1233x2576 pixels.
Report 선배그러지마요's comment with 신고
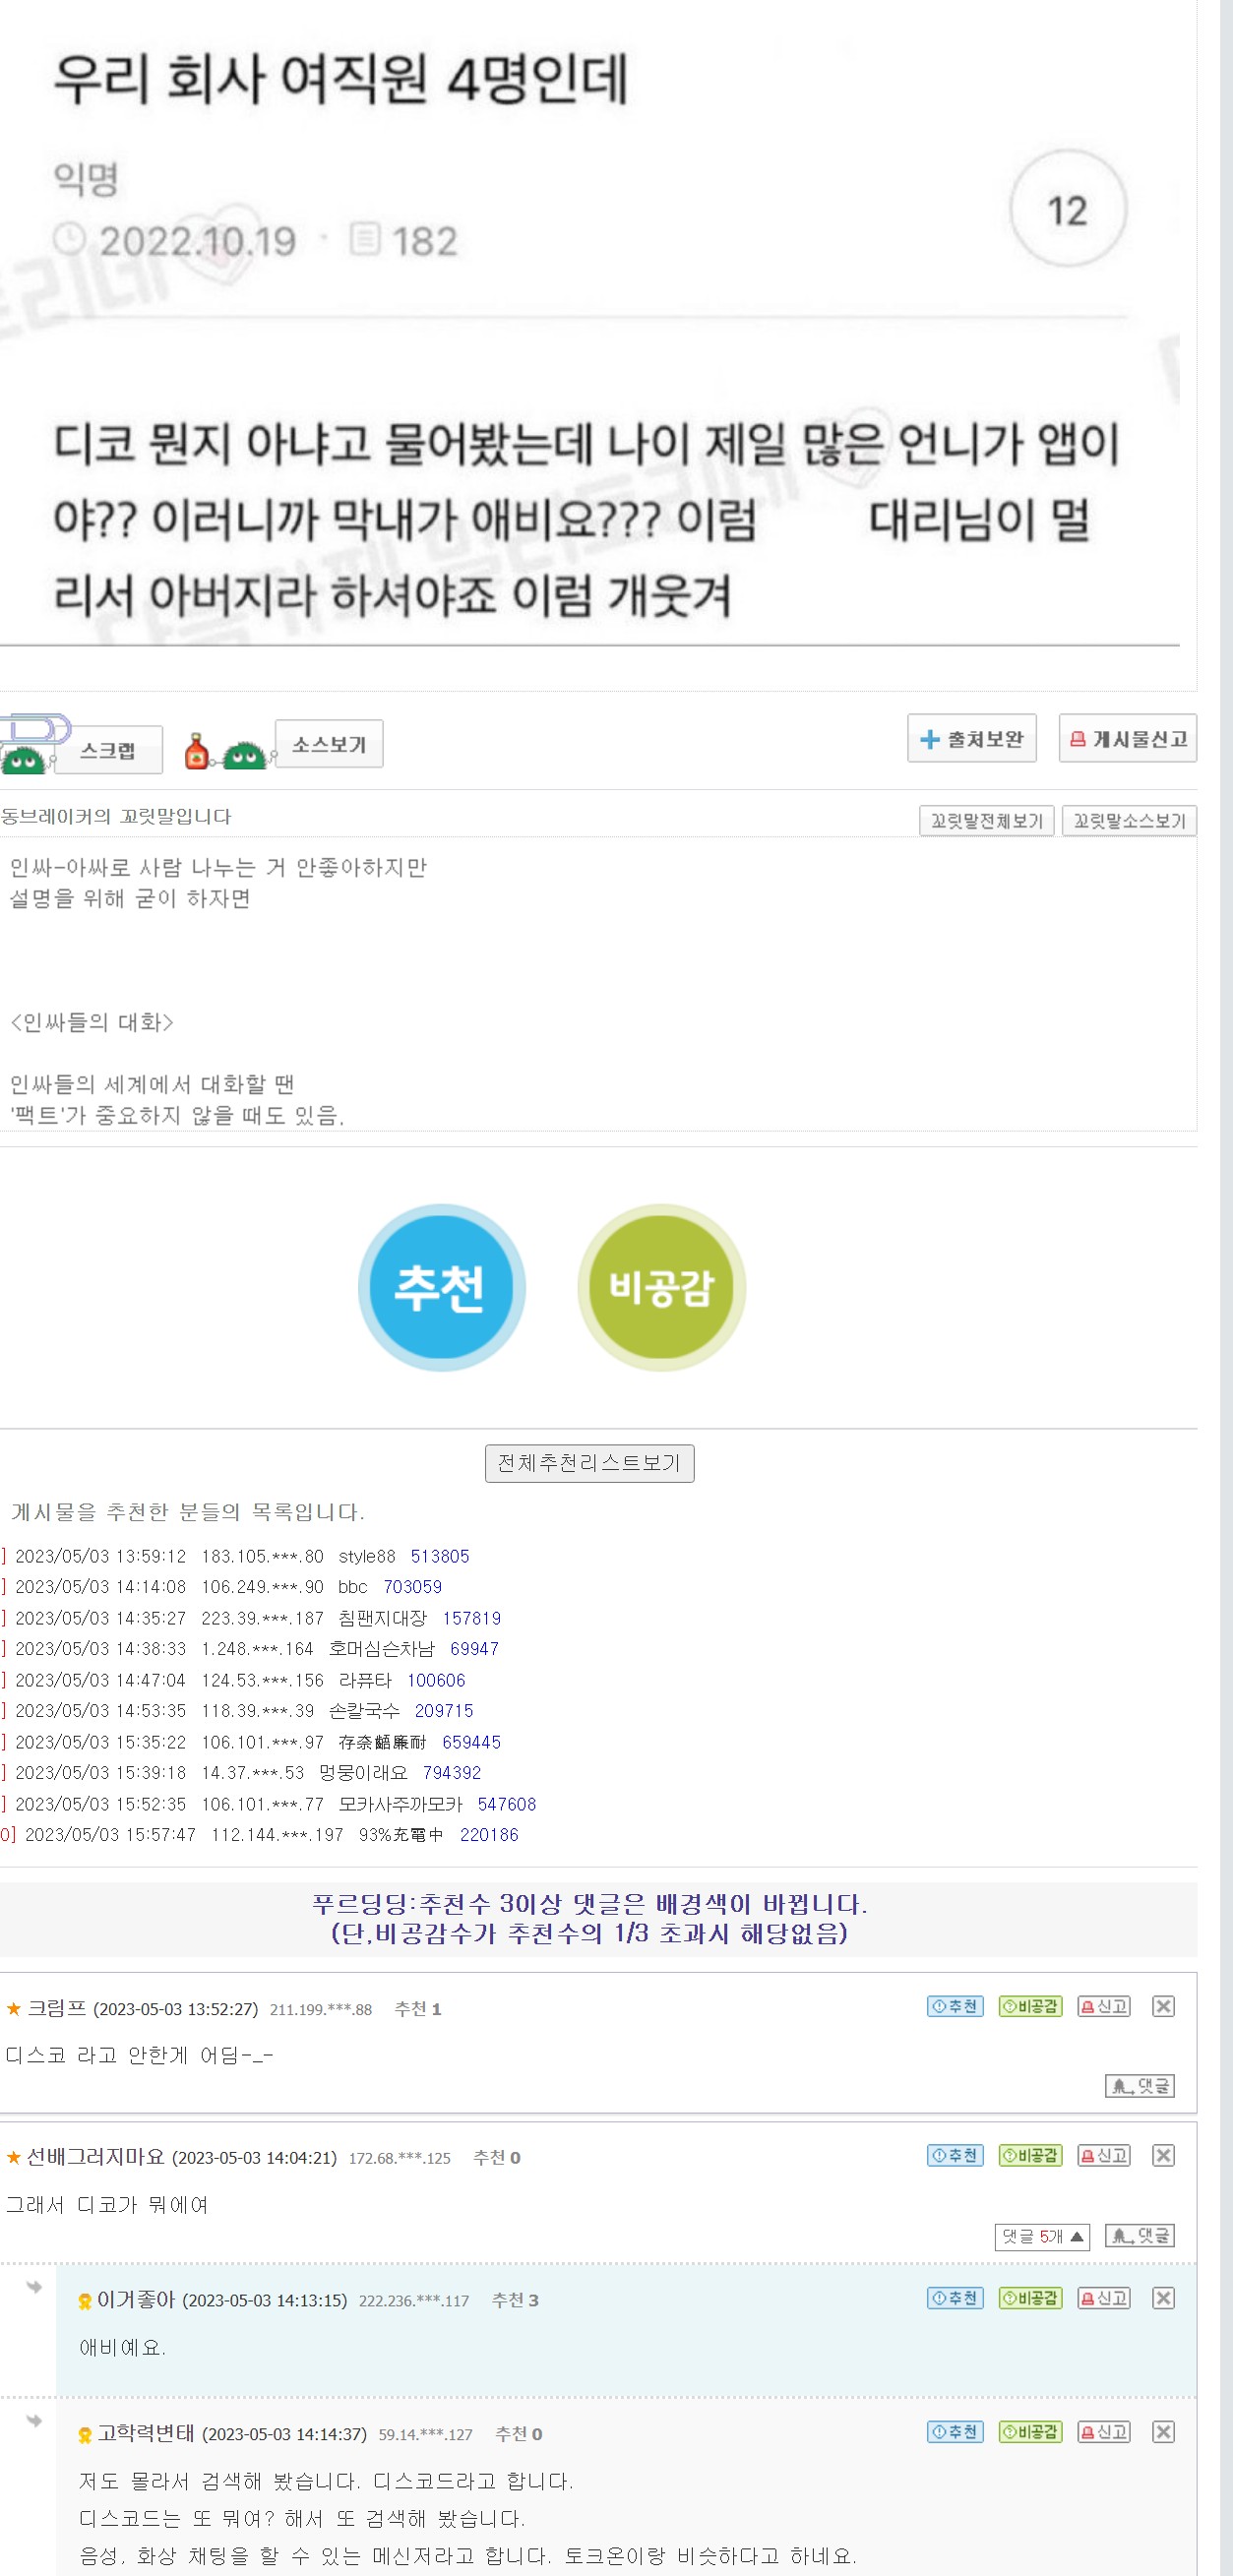pyautogui.click(x=1103, y=2155)
